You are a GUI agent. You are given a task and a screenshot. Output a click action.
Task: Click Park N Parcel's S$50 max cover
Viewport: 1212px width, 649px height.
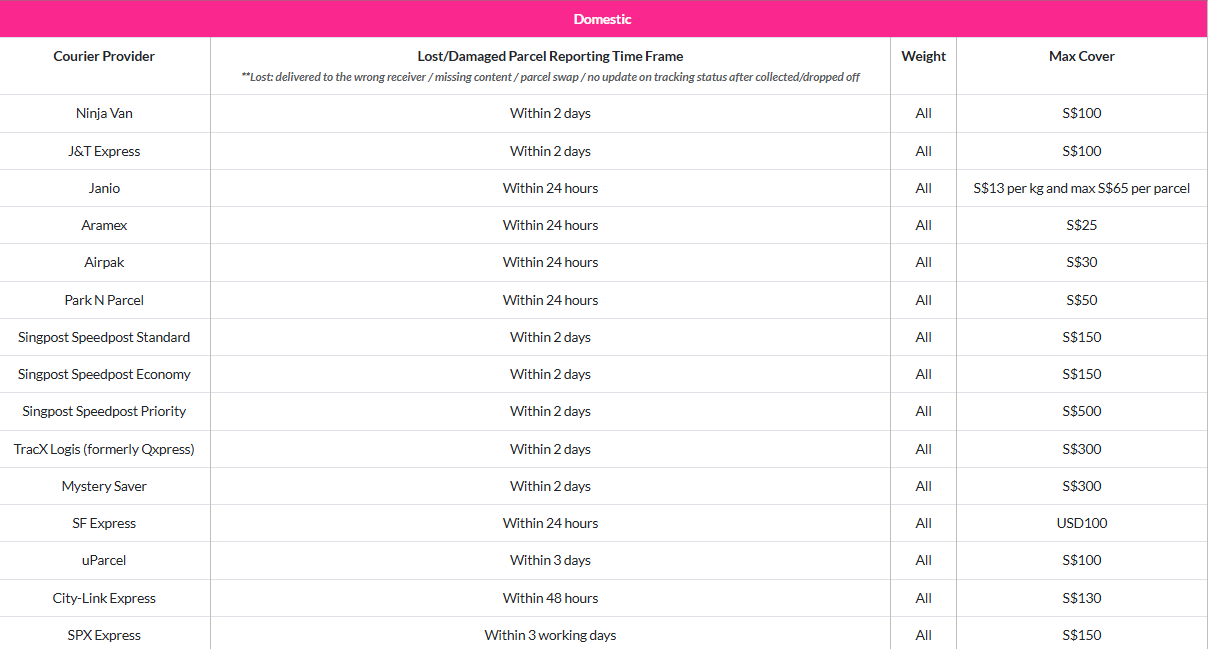pos(1081,300)
